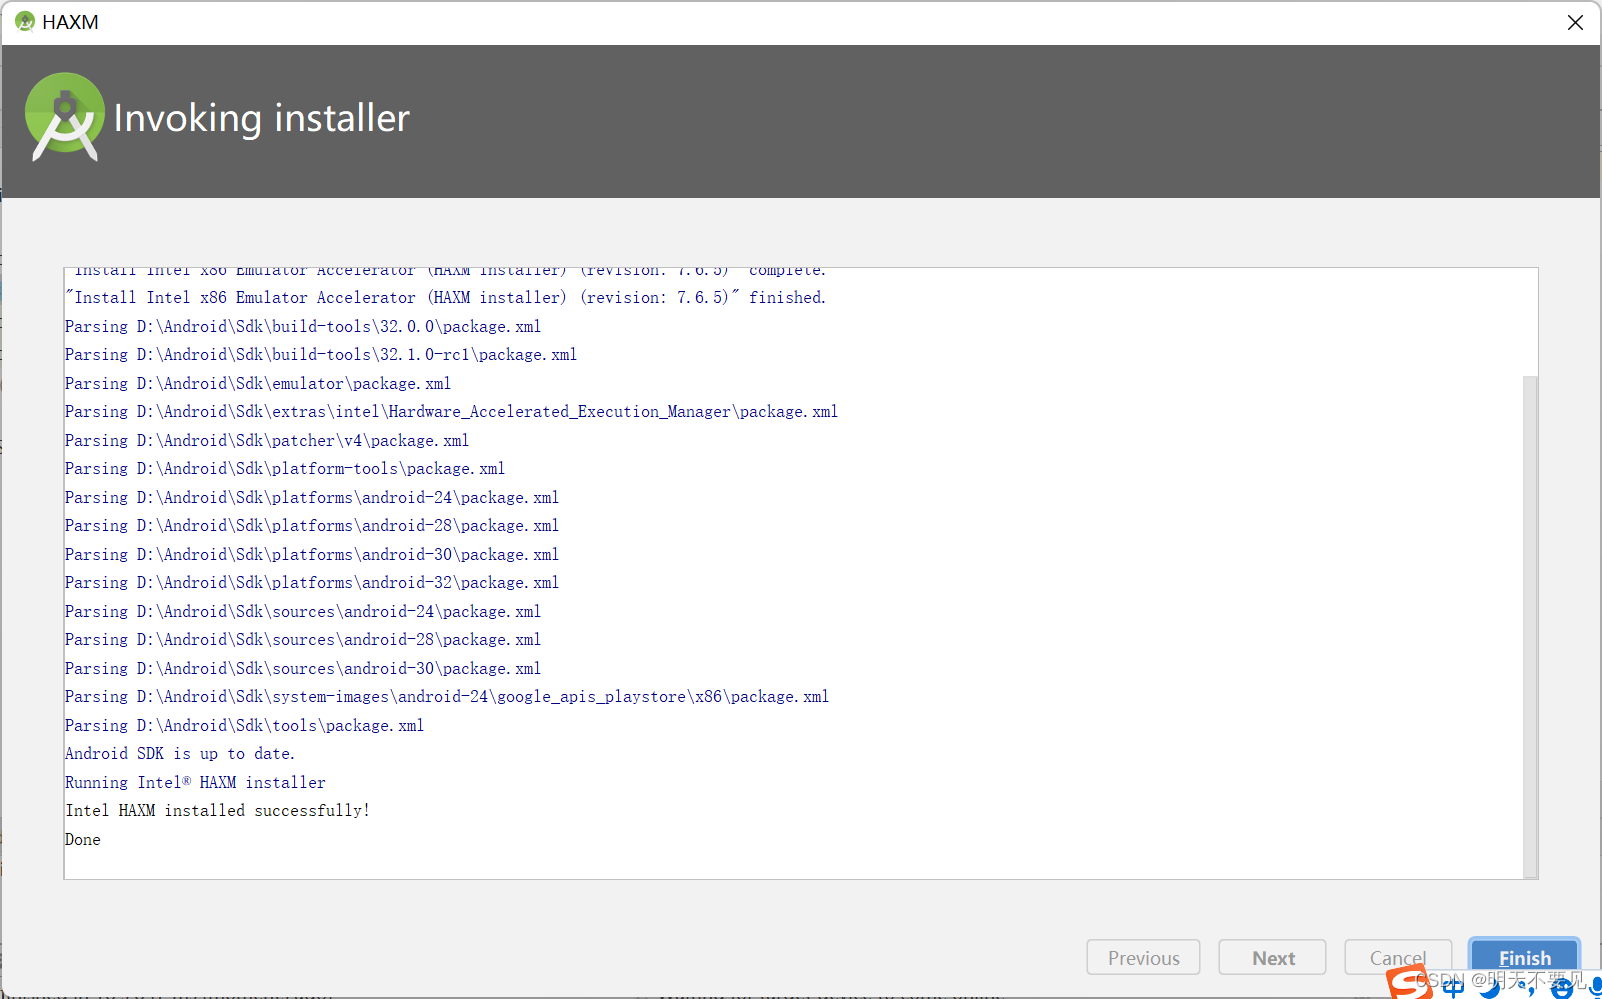Viewport: 1602px width, 999px height.
Task: Close the HAXM window
Action: coord(1575,22)
